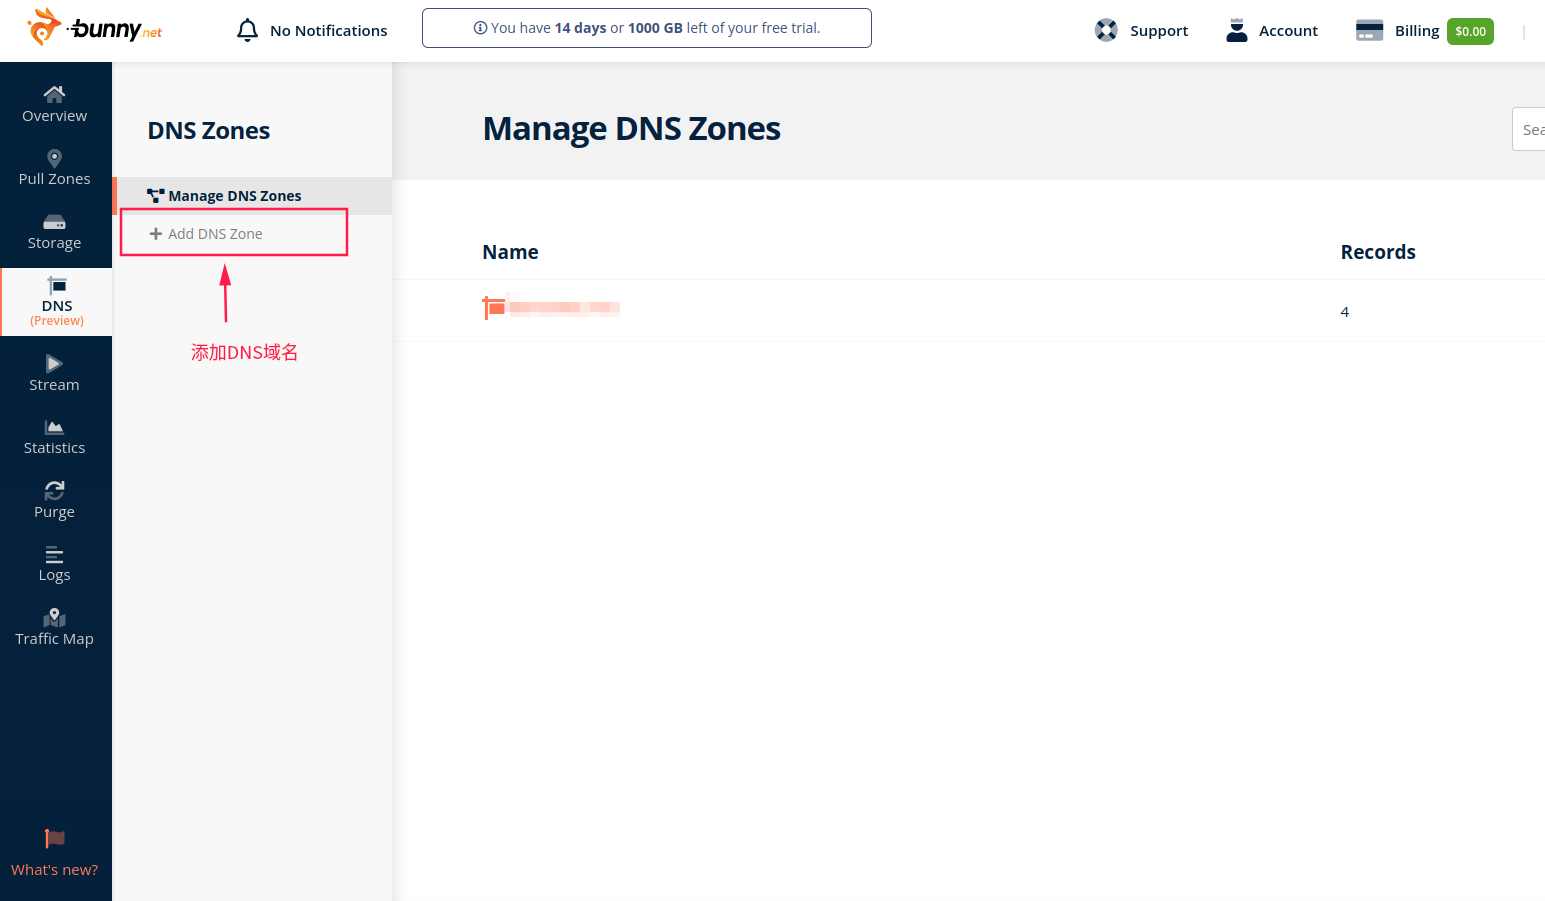Click the search field
This screenshot has width=1545, height=901.
pos(1529,130)
